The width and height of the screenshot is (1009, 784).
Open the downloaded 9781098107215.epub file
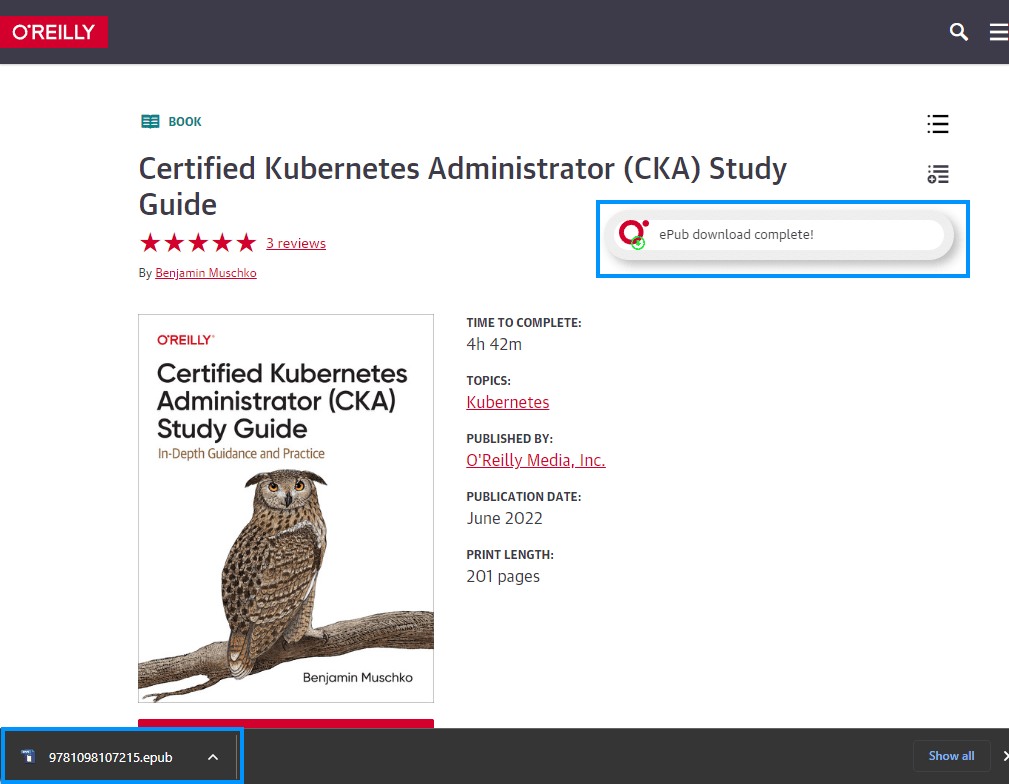[x=110, y=757]
